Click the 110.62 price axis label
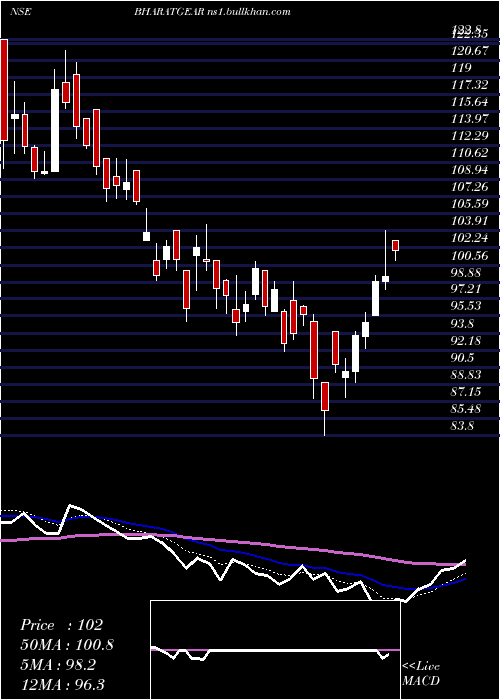The image size is (500, 700). 469,153
